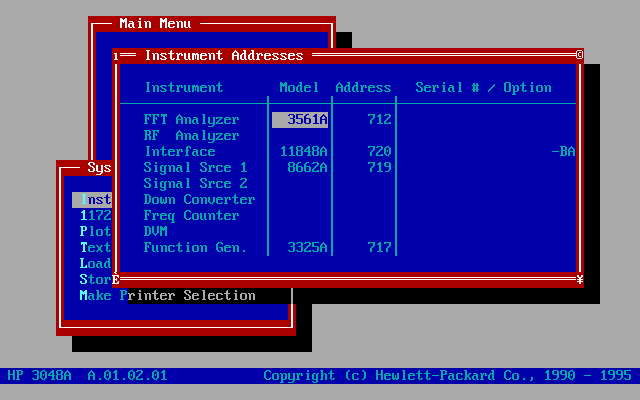
Task: Choose the Stor item in system menu
Action: pyautogui.click(x=96, y=280)
